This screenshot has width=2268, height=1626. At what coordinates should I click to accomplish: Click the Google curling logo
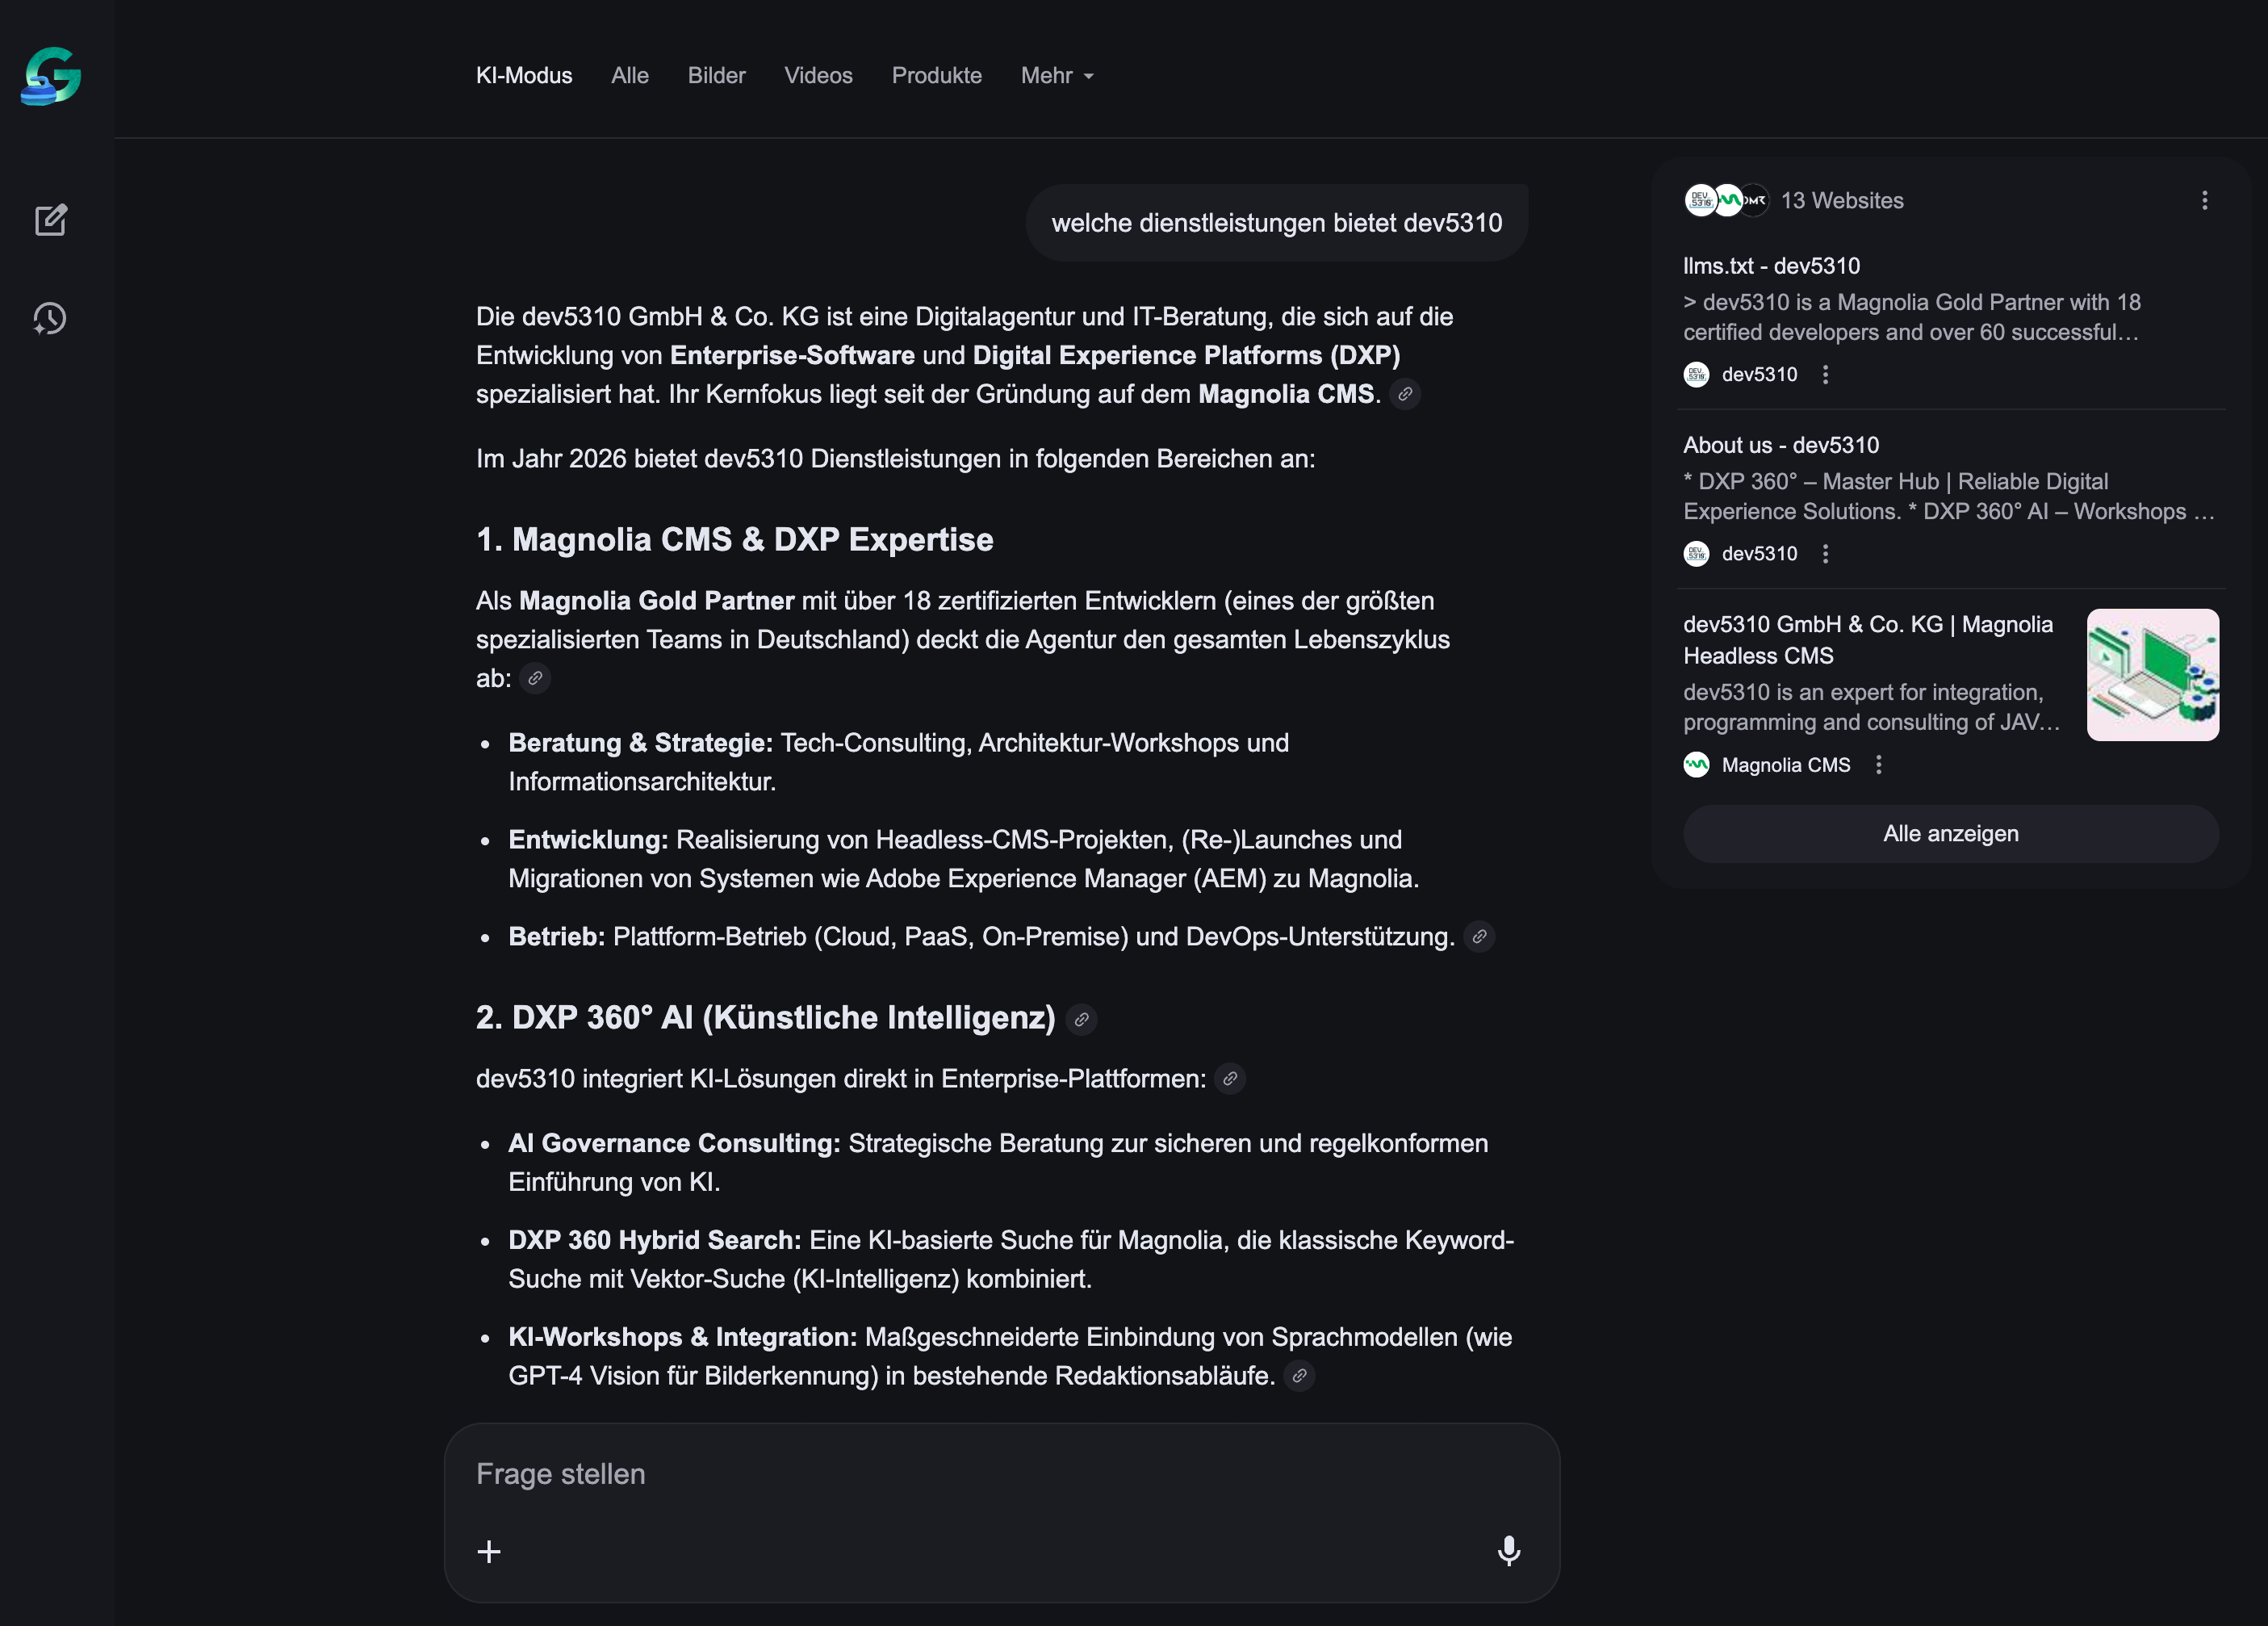[x=51, y=76]
